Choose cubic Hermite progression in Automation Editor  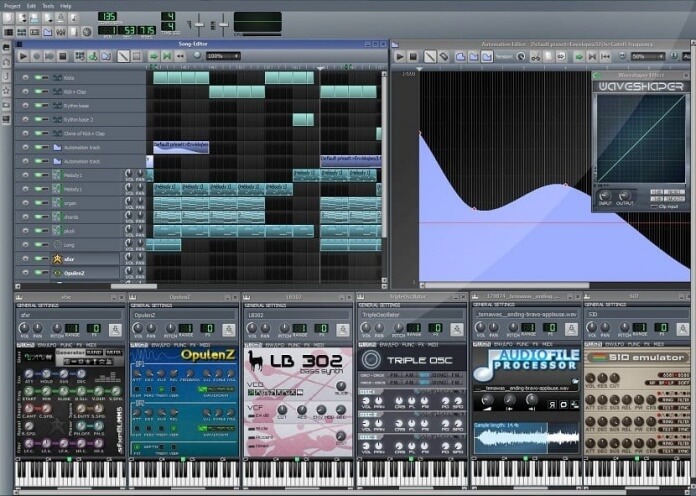pyautogui.click(x=487, y=56)
